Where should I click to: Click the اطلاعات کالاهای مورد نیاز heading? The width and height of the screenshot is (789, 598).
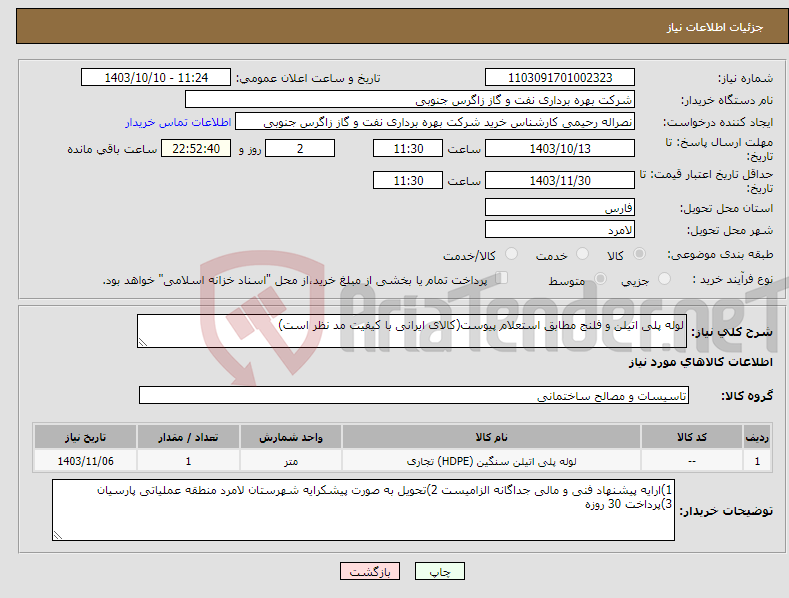700,362
